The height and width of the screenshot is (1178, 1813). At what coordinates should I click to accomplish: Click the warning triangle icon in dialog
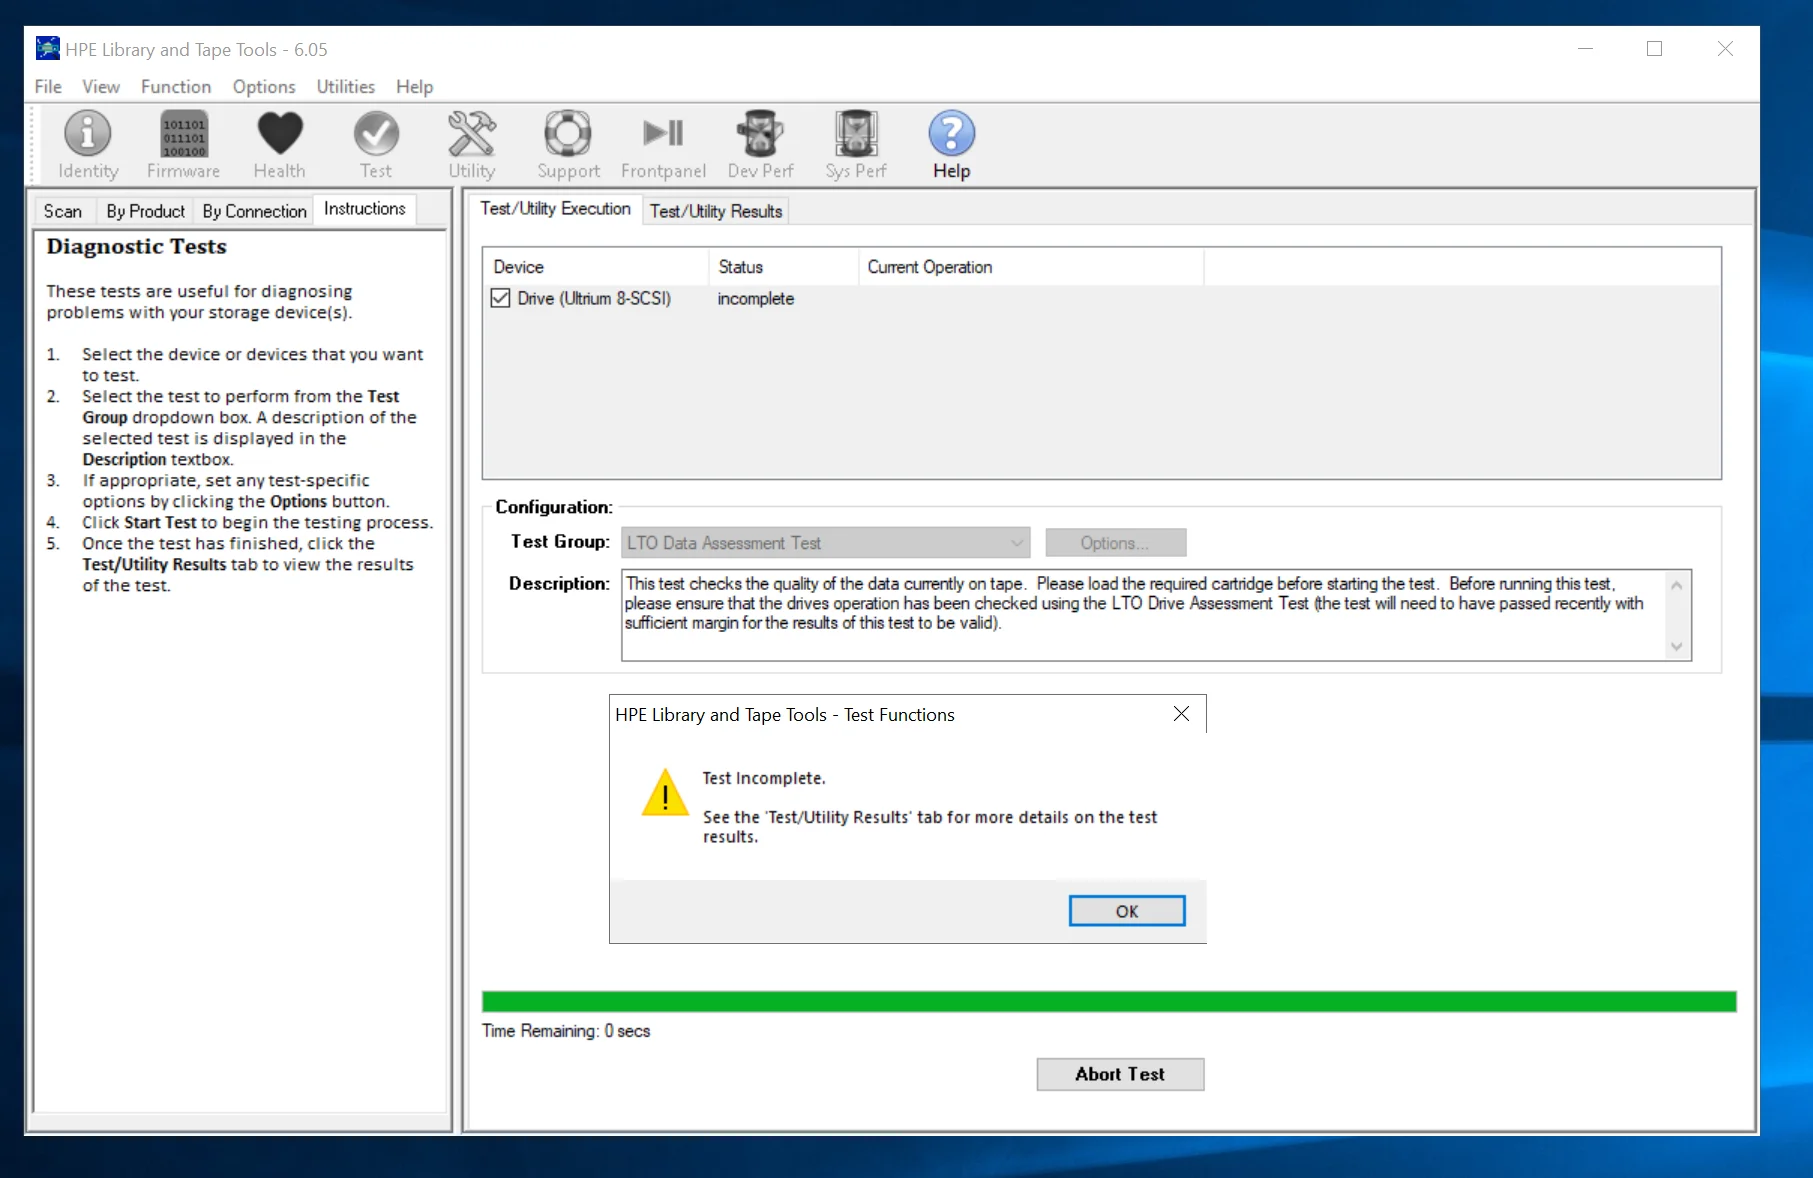(665, 793)
